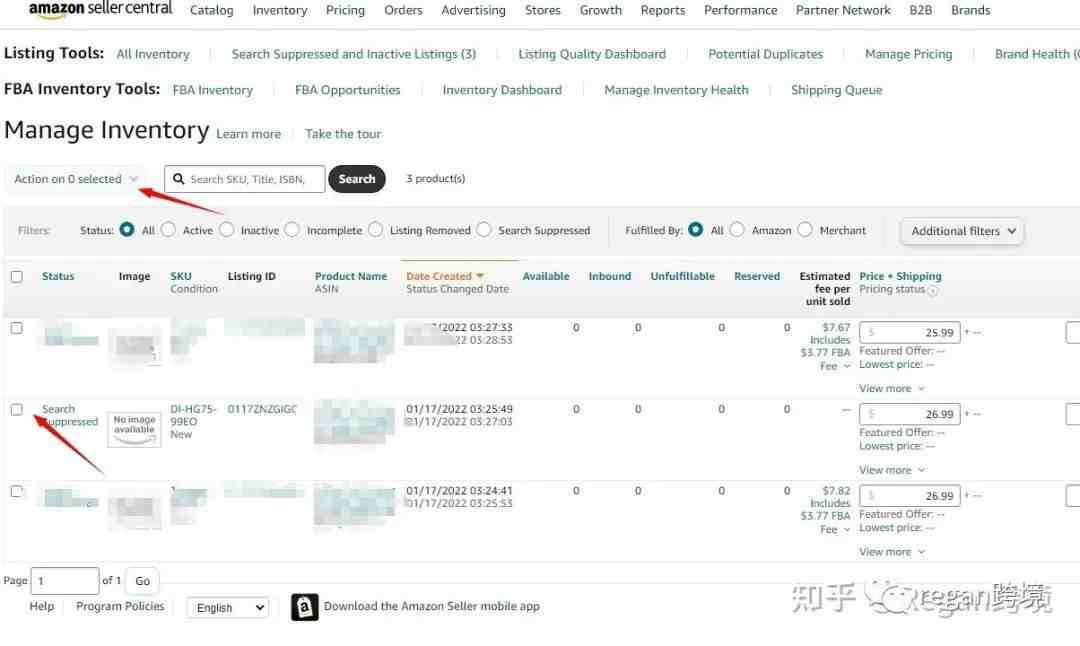Open the English language dropdown
1080x646 pixels.
(x=227, y=607)
